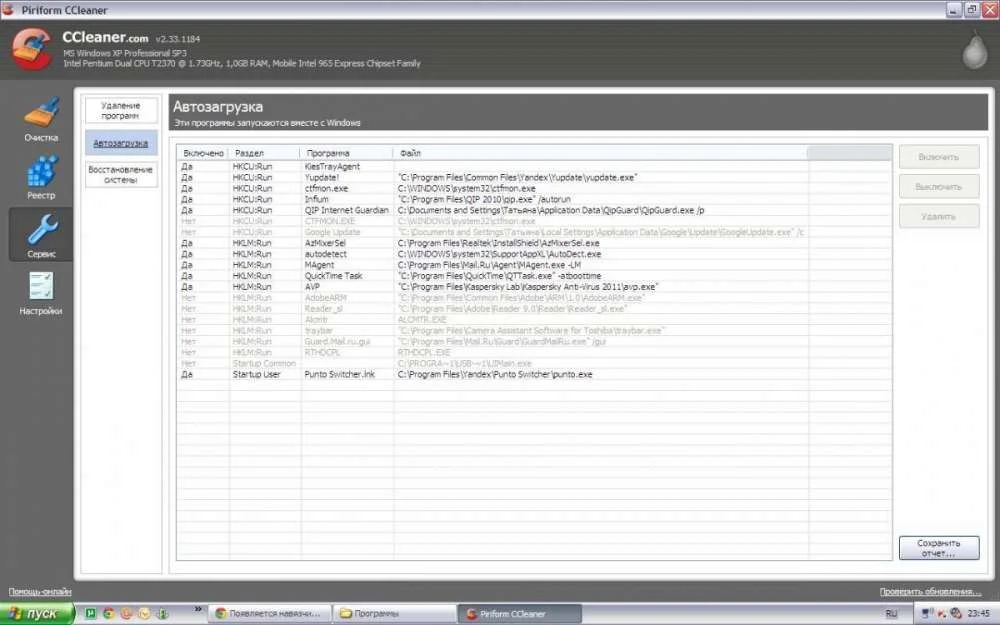Switch to the Автозагрузка tab

(x=121, y=143)
